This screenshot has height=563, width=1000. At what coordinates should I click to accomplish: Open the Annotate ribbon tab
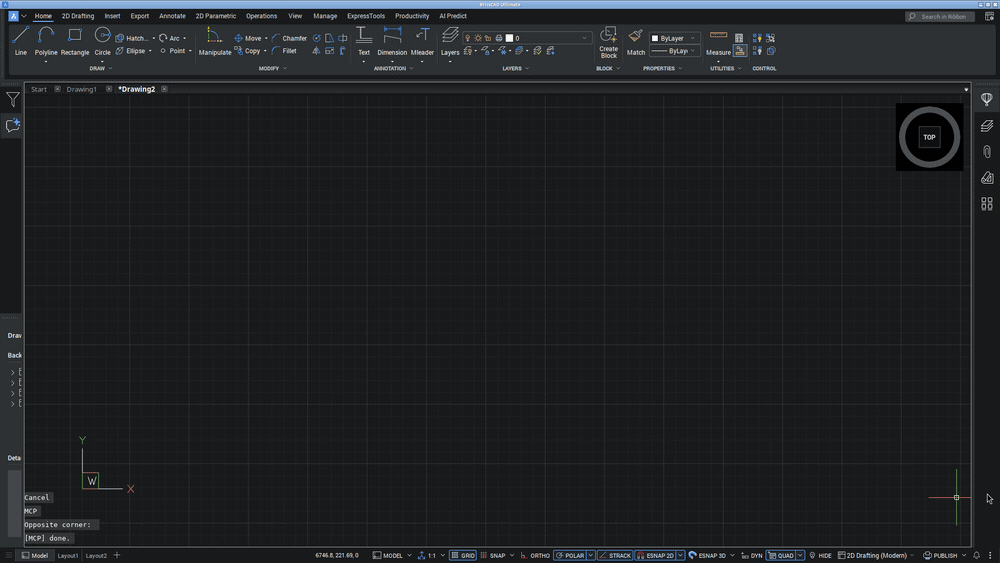[172, 16]
